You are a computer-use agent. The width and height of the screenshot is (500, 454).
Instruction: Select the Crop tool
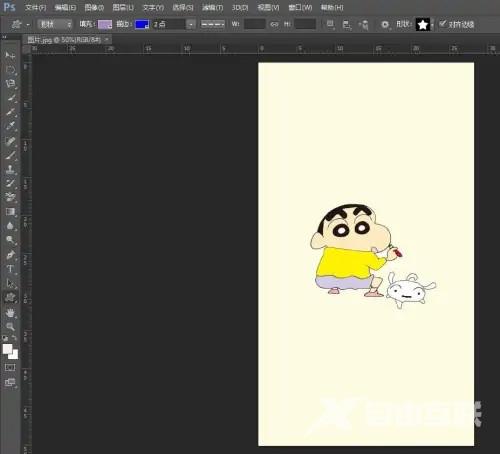10,112
